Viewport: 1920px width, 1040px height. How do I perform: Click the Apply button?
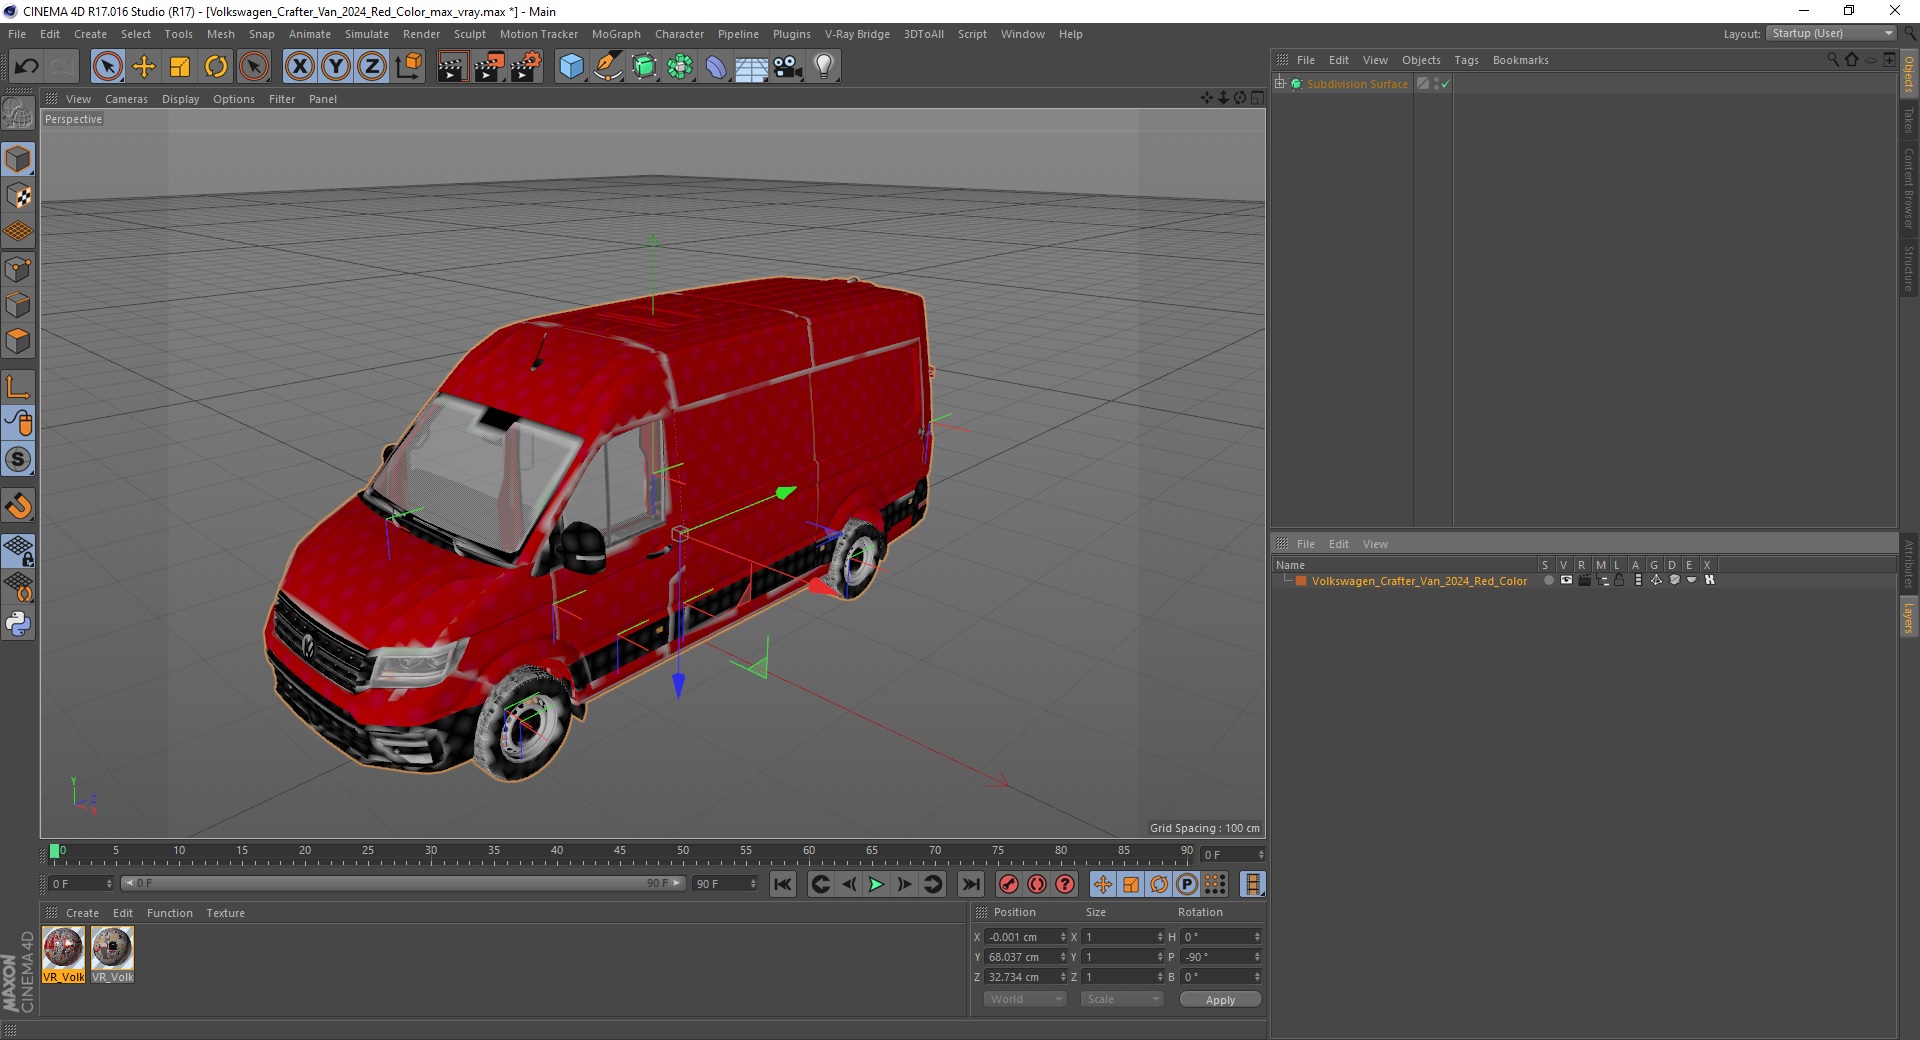pos(1220,1000)
